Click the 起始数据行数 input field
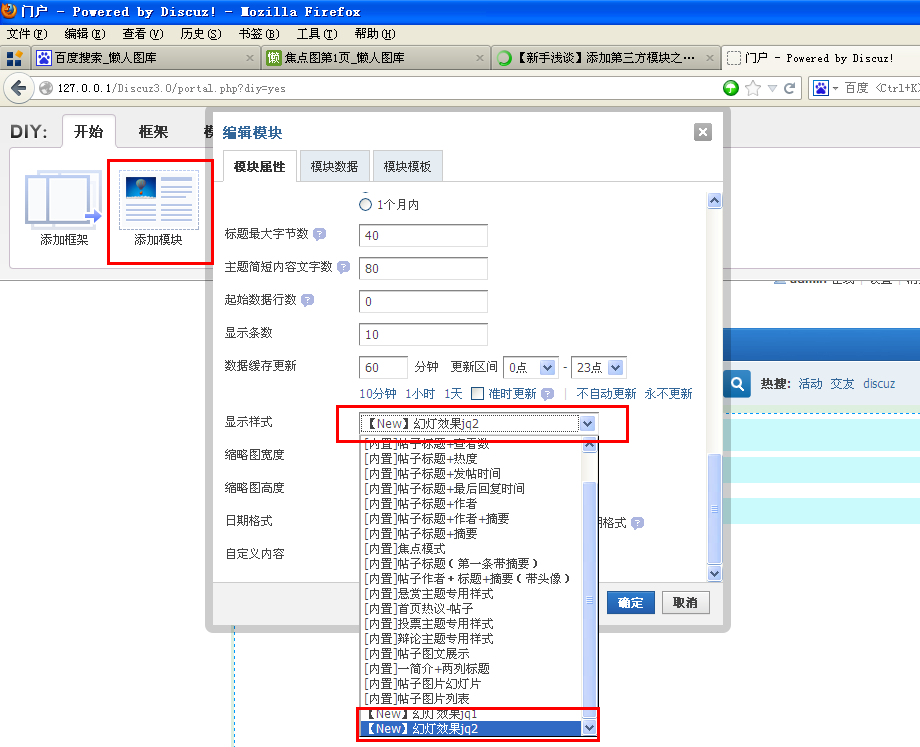 [423, 301]
